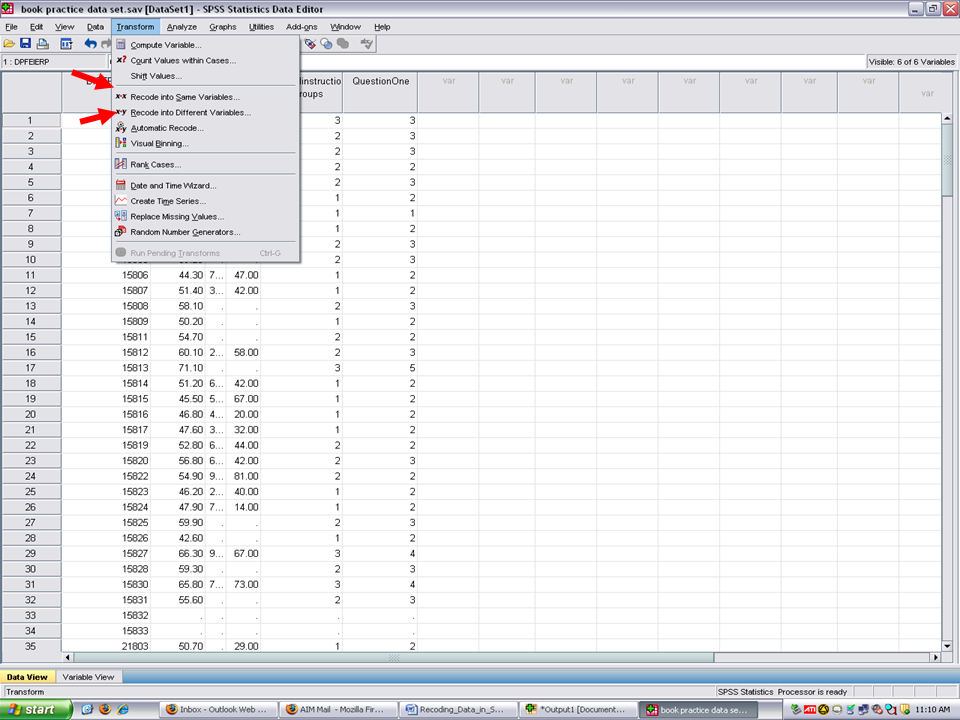Click the Date and Time Wizard icon
Screen dimensions: 960x720
pyautogui.click(x=121, y=185)
